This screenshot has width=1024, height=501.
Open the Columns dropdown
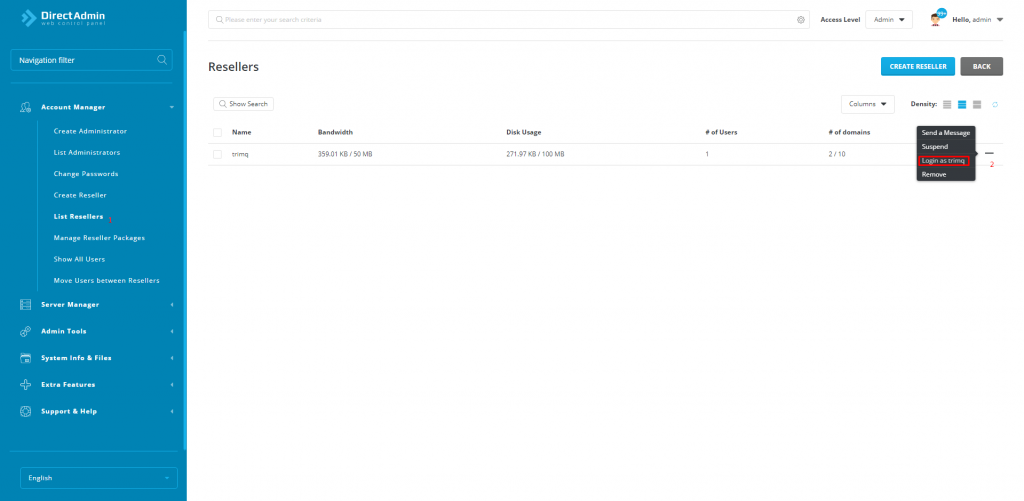click(868, 104)
